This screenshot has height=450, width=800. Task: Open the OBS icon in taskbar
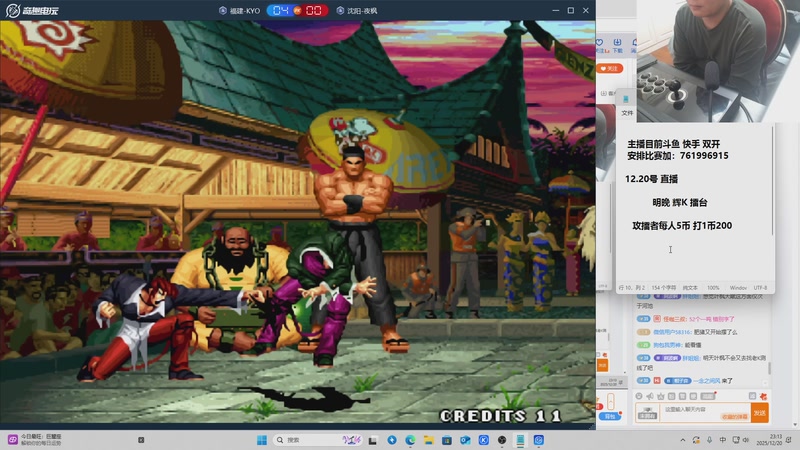[502, 440]
